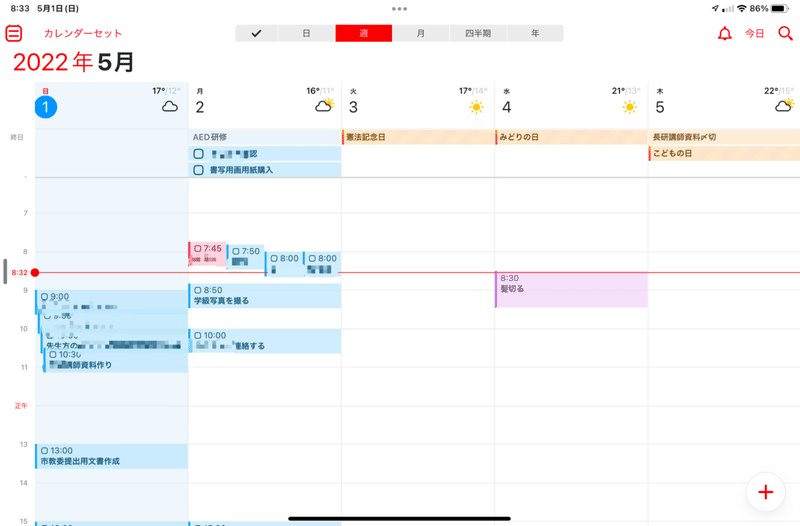Screen dimensions: 800x526
Task: Check off 書写用画用紙購入 task
Action: pos(198,170)
